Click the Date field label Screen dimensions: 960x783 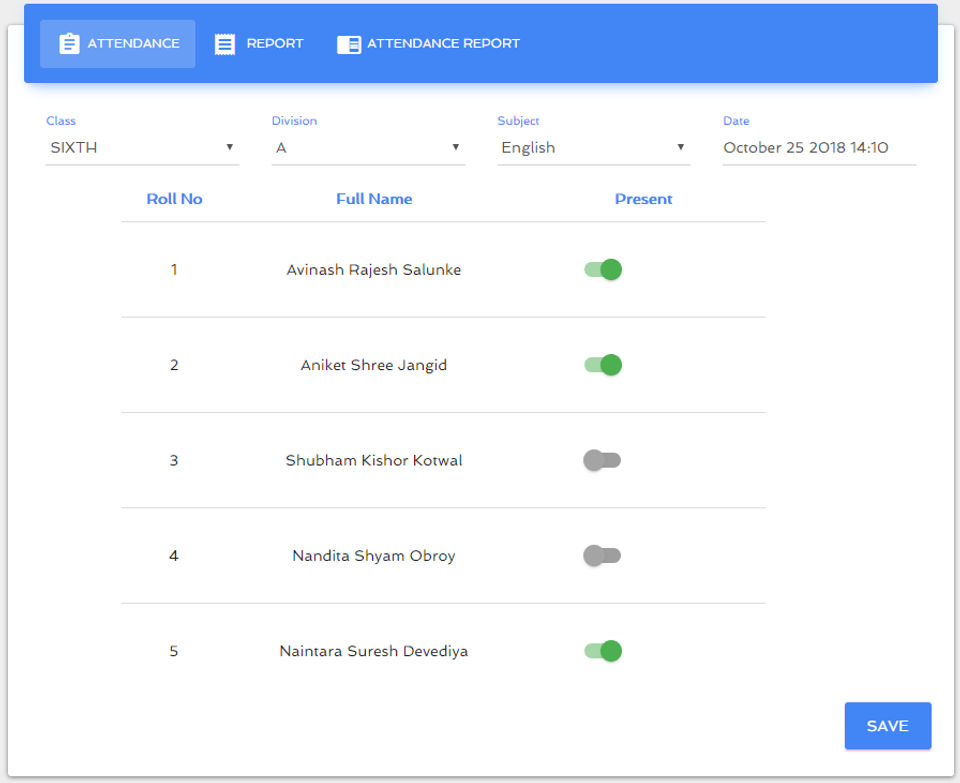pos(737,121)
